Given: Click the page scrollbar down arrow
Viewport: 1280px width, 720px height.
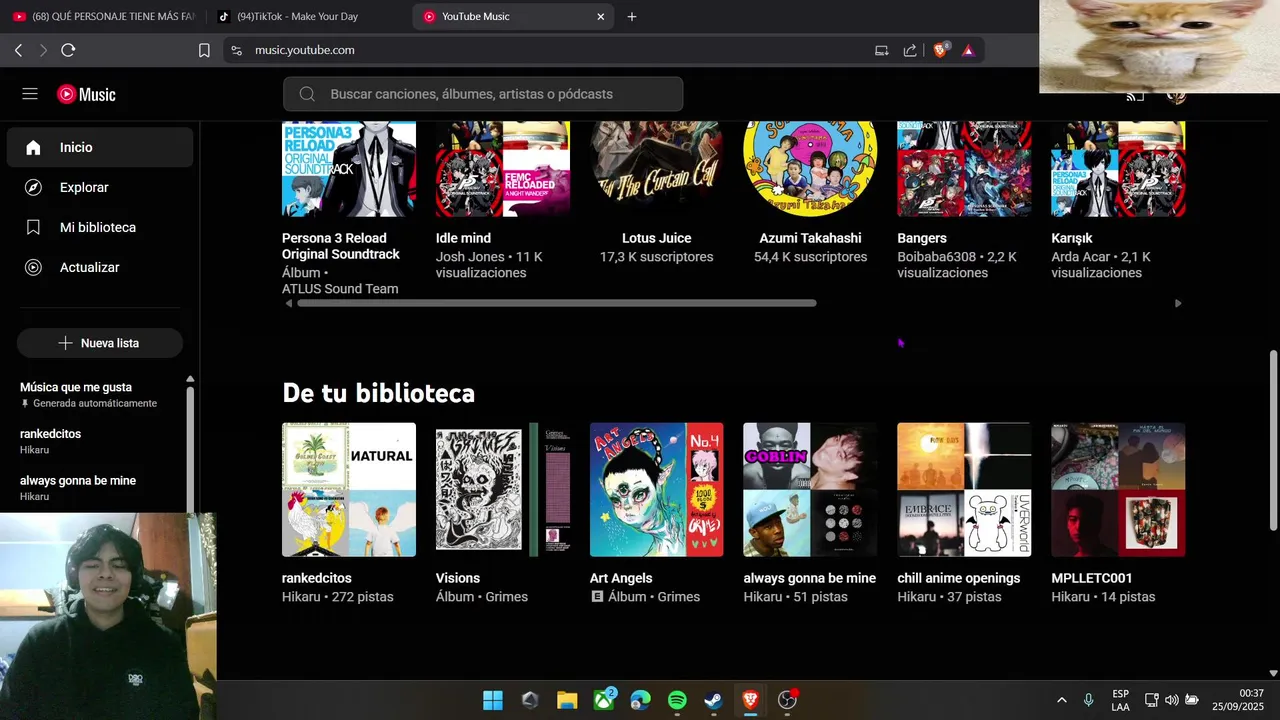Looking at the screenshot, I should coord(1273,674).
